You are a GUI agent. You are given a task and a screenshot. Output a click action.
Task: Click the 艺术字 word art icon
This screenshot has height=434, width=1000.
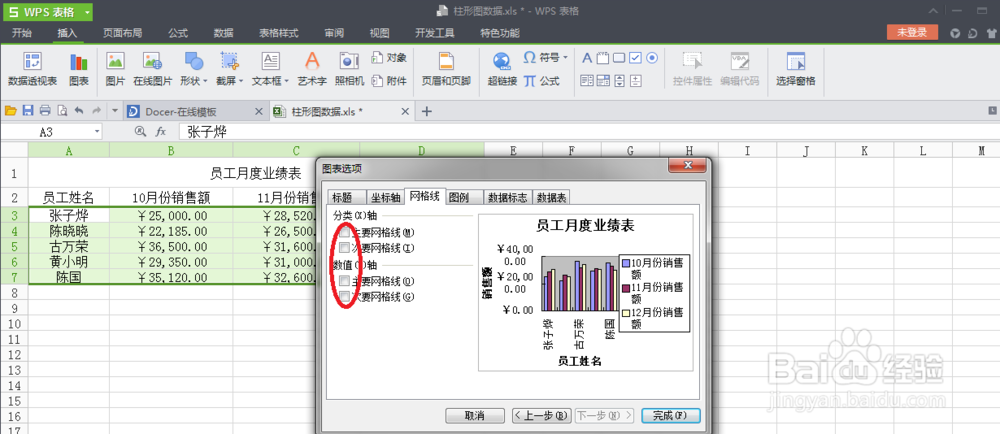pyautogui.click(x=312, y=69)
